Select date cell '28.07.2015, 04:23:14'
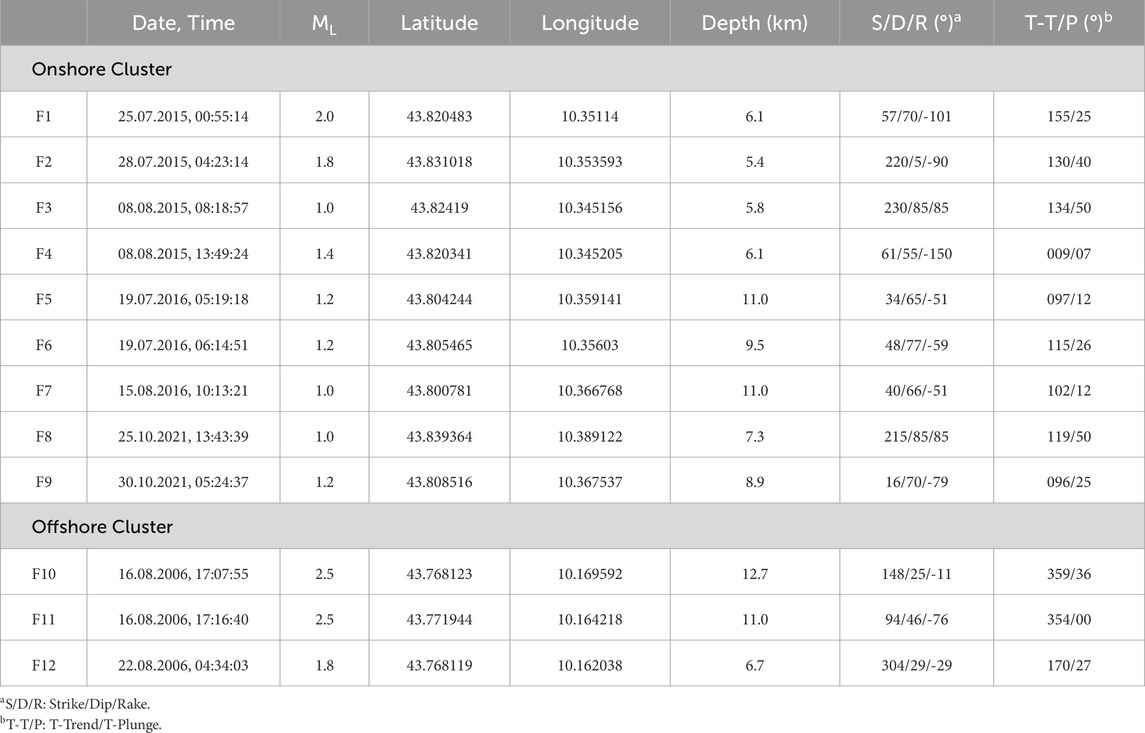This screenshot has height=733, width=1145. tap(183, 162)
